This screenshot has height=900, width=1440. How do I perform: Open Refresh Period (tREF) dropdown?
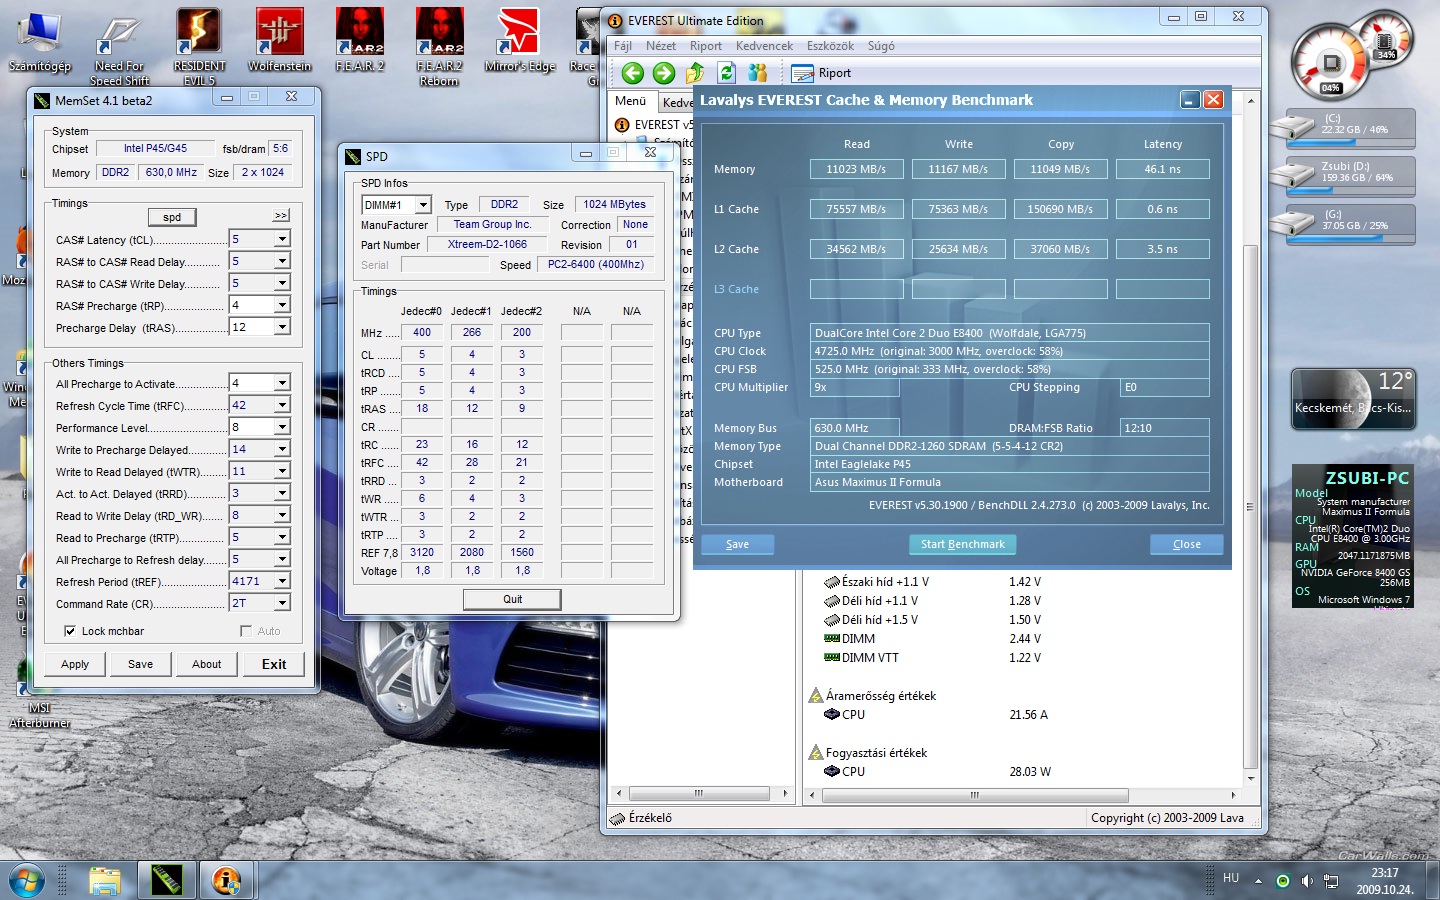282,581
